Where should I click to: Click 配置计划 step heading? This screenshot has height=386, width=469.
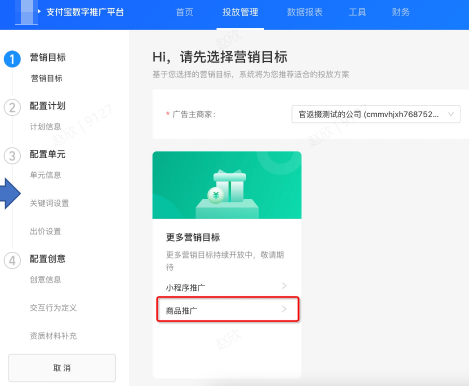(48, 106)
